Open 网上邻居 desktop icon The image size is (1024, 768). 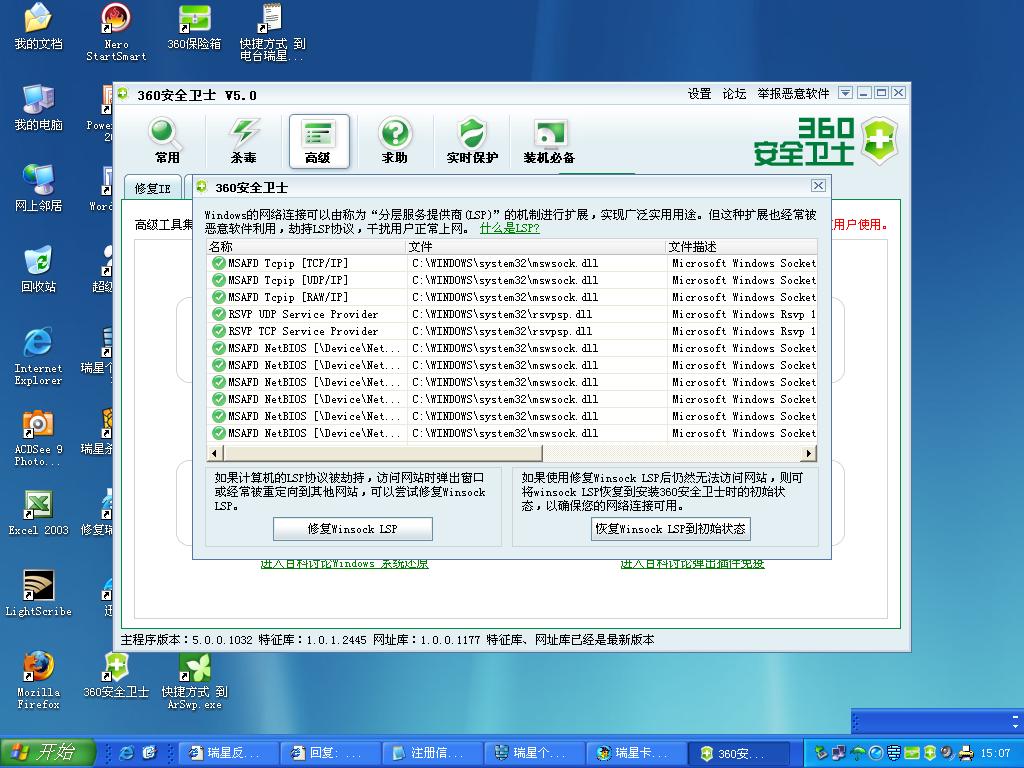(x=39, y=188)
